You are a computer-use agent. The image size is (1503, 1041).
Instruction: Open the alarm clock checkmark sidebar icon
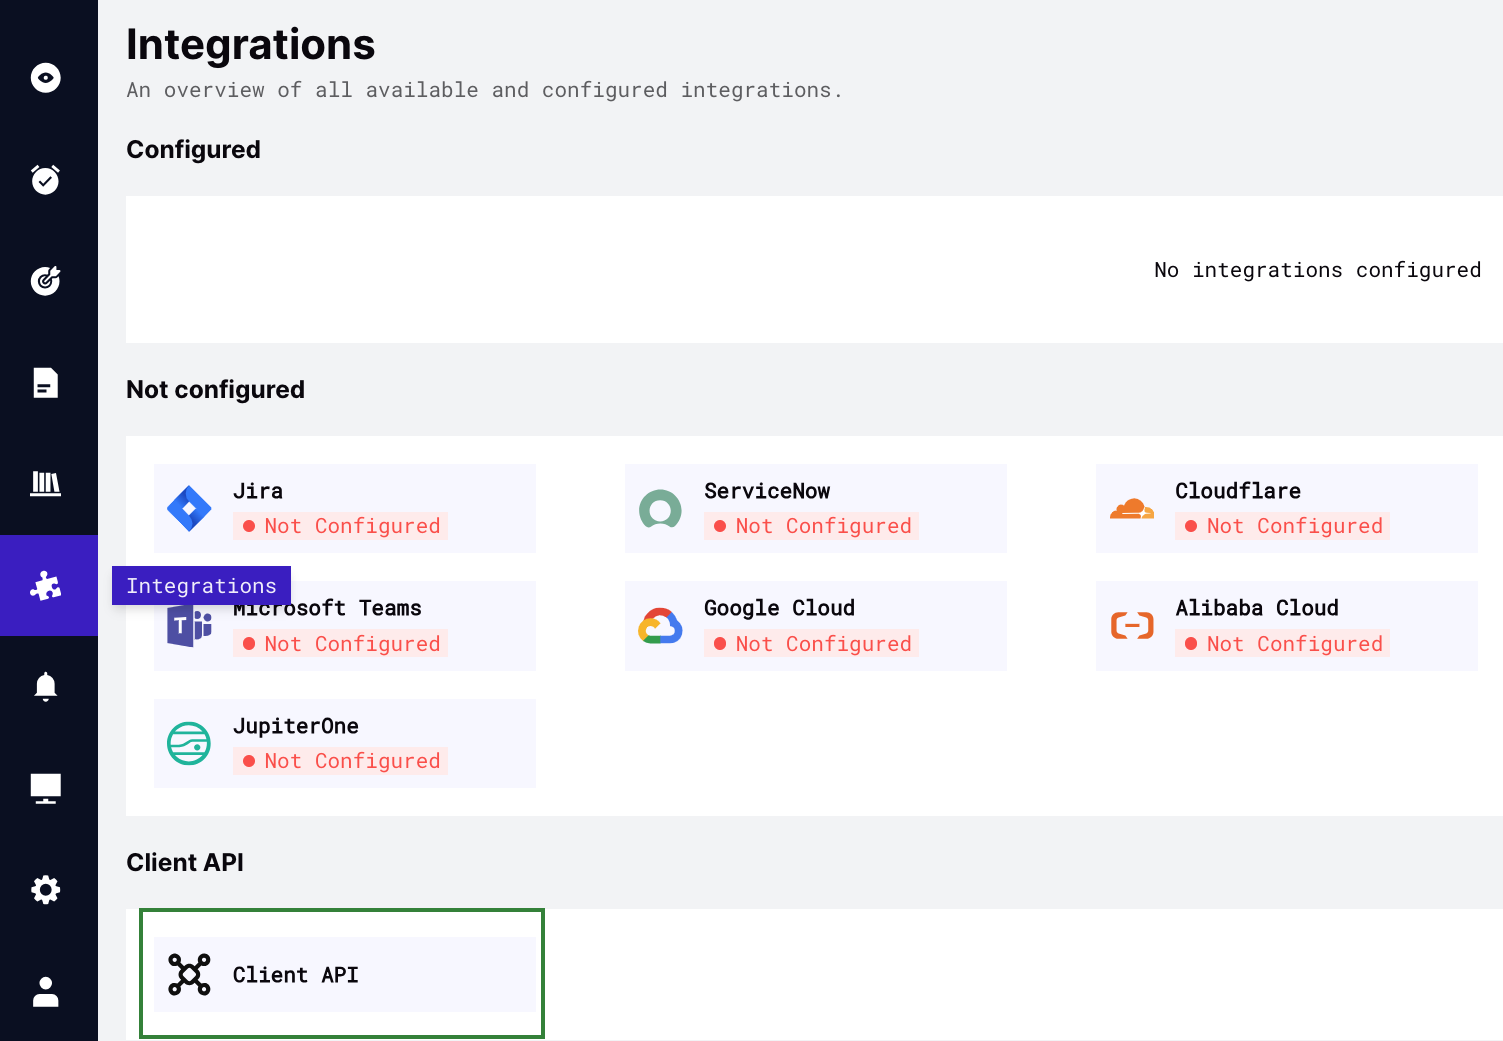click(x=46, y=179)
